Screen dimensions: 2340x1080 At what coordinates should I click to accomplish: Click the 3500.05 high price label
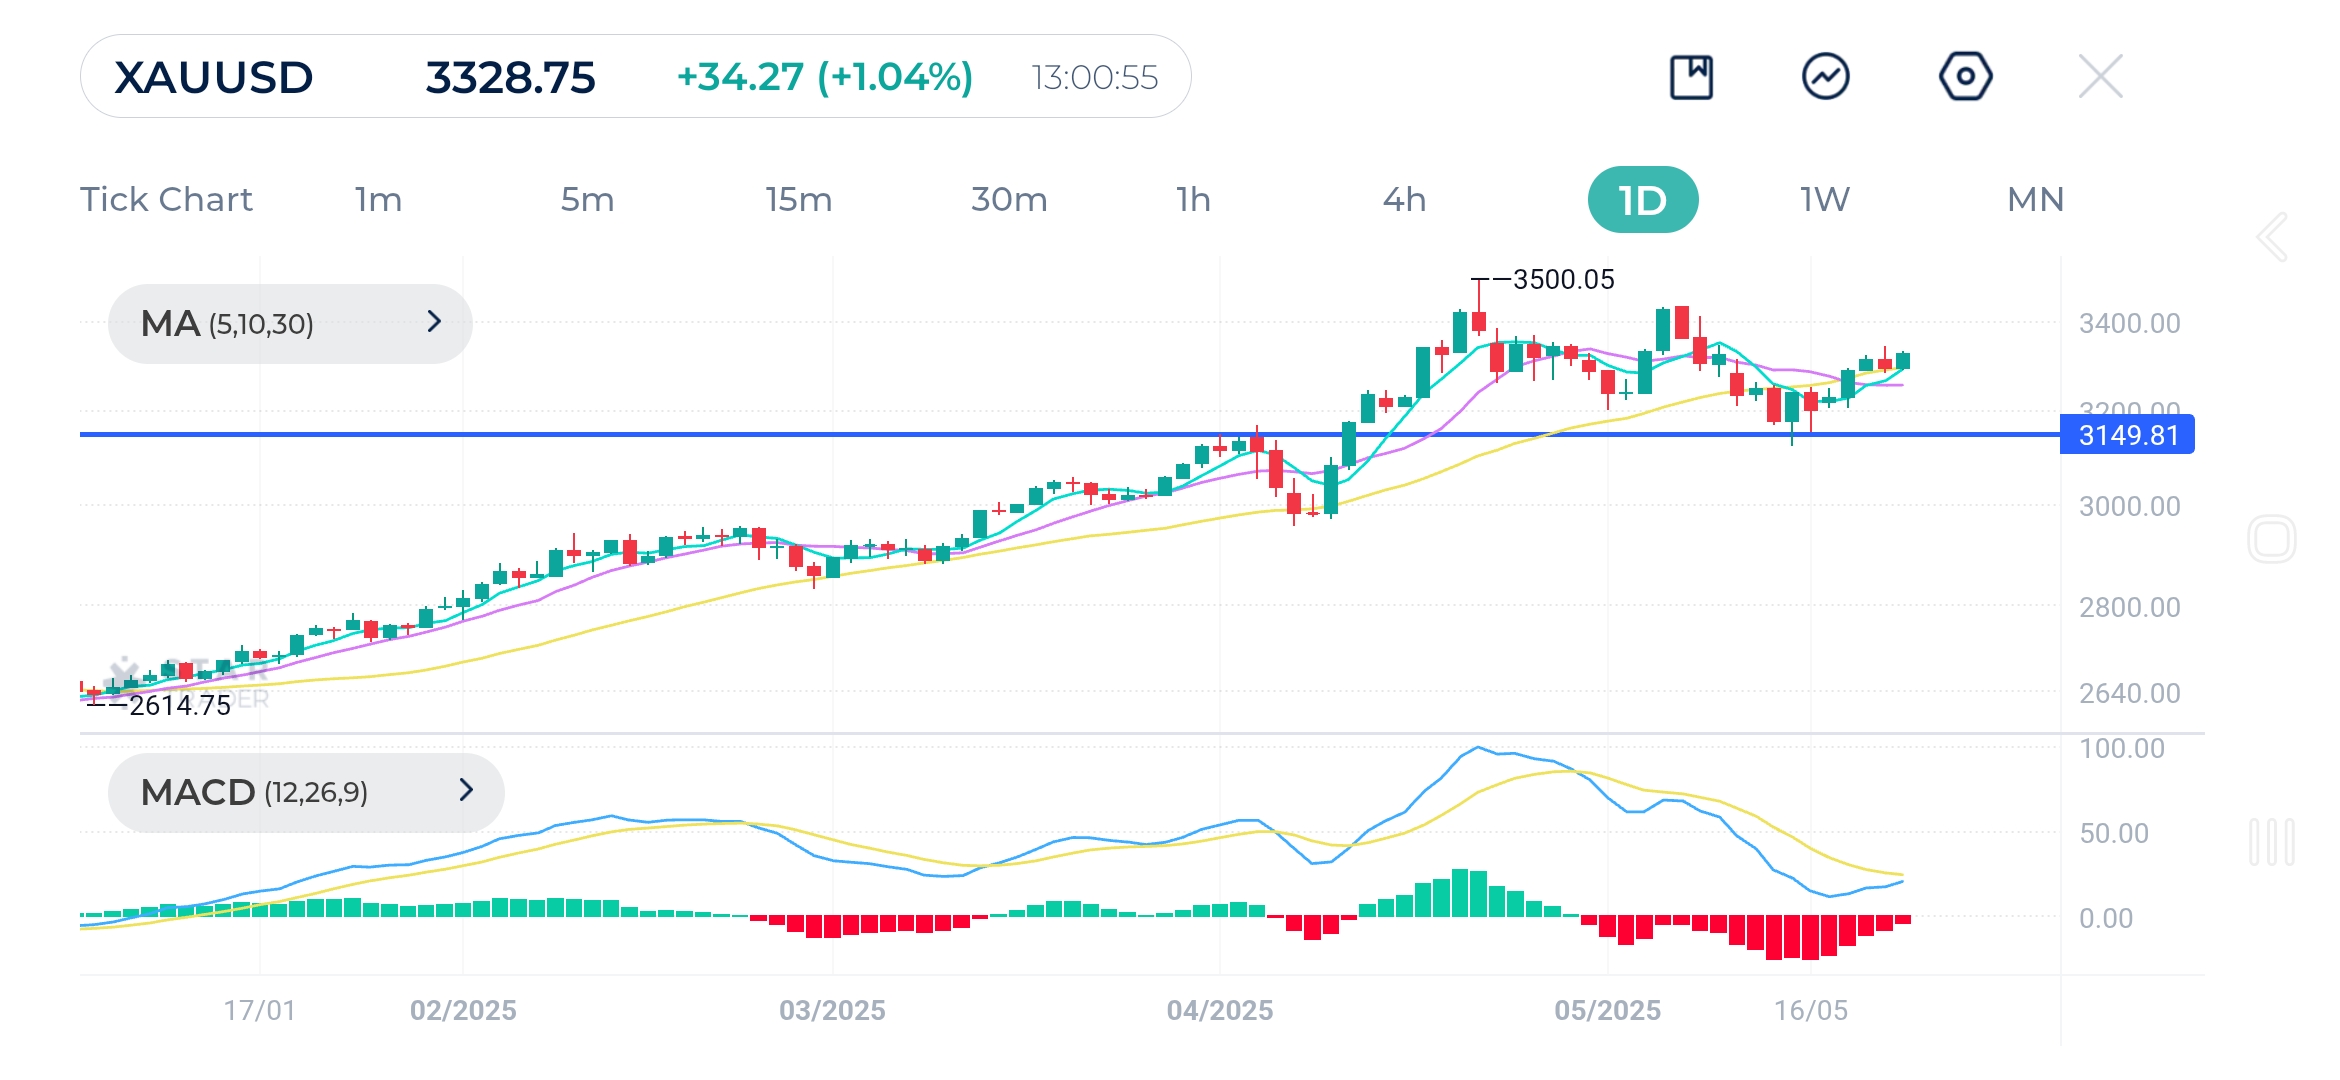(1564, 278)
